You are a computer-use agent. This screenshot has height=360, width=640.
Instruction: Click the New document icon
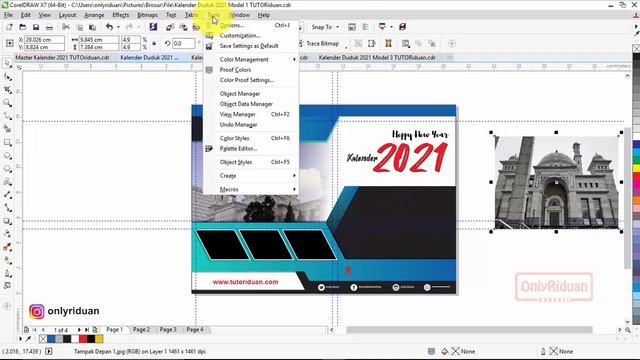(9, 27)
